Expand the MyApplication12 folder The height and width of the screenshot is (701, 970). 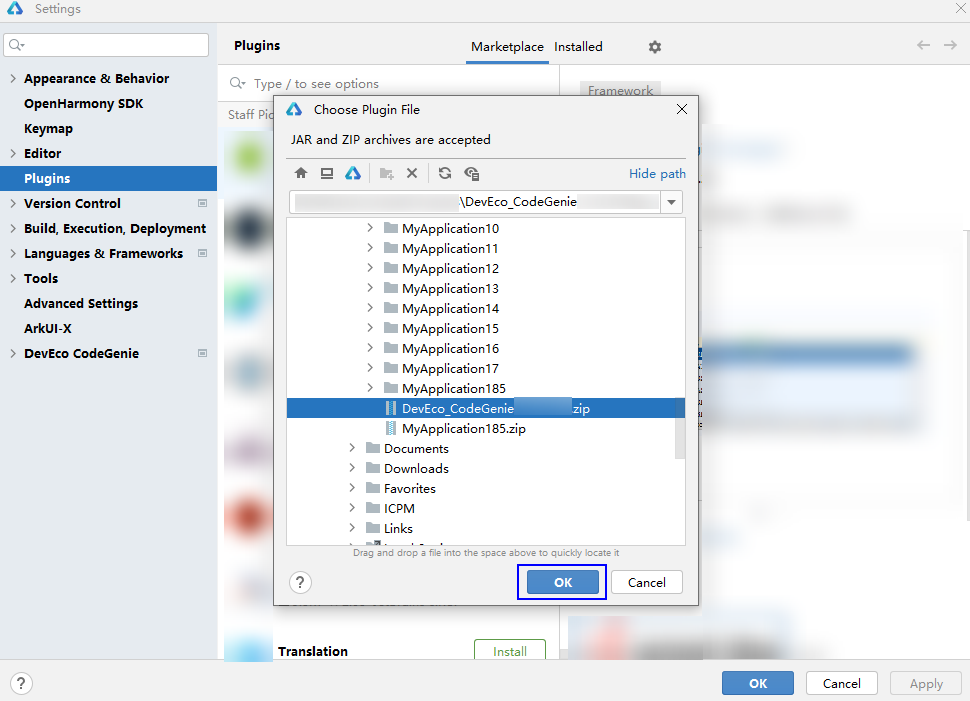[370, 268]
